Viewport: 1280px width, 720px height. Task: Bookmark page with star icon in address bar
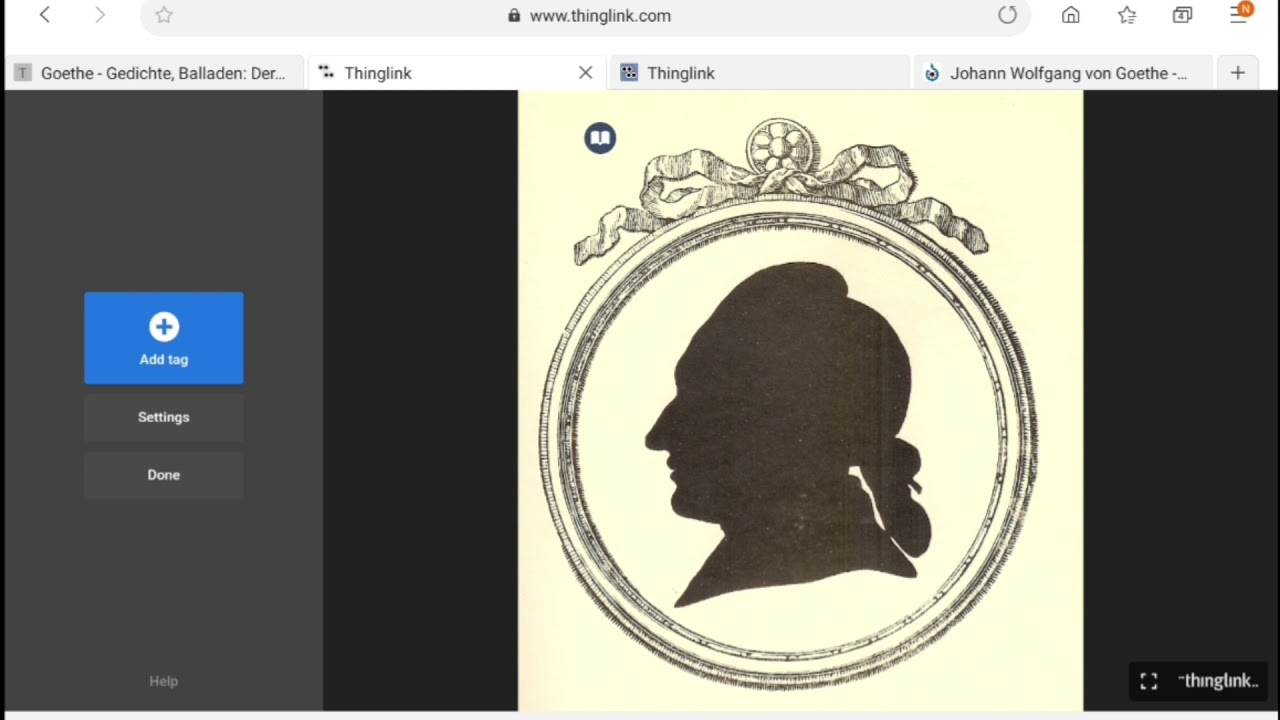tap(164, 15)
